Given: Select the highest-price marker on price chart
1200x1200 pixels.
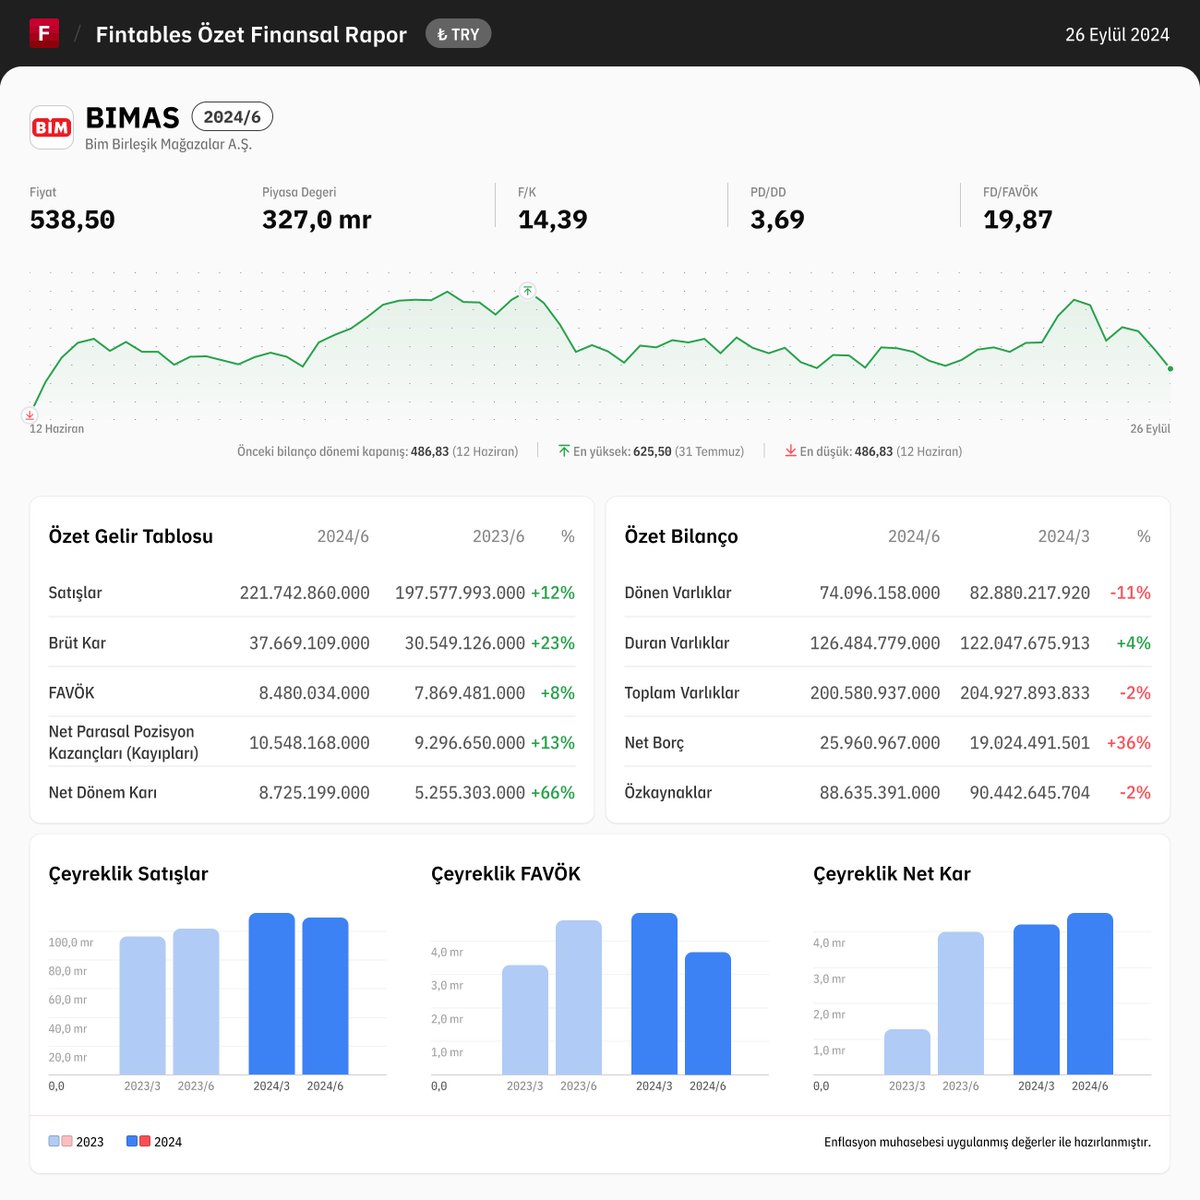Looking at the screenshot, I should (x=528, y=291).
